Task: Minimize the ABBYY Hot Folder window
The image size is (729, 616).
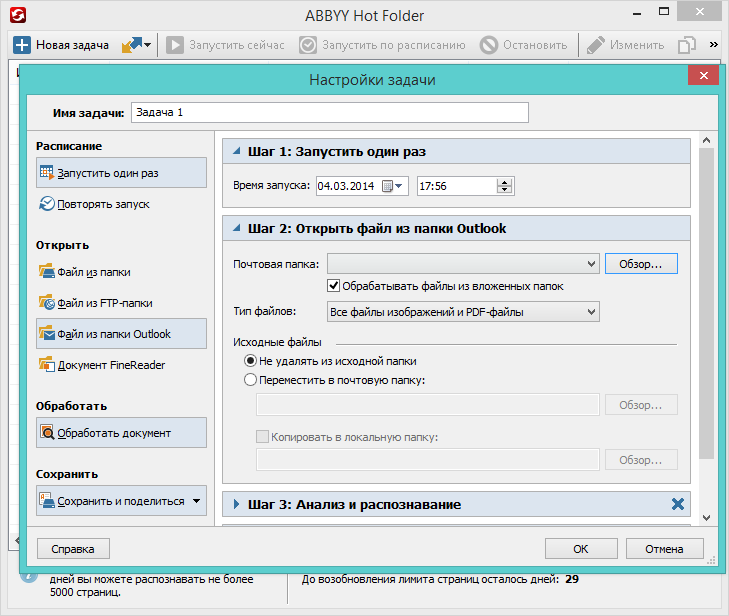Action: [637, 13]
